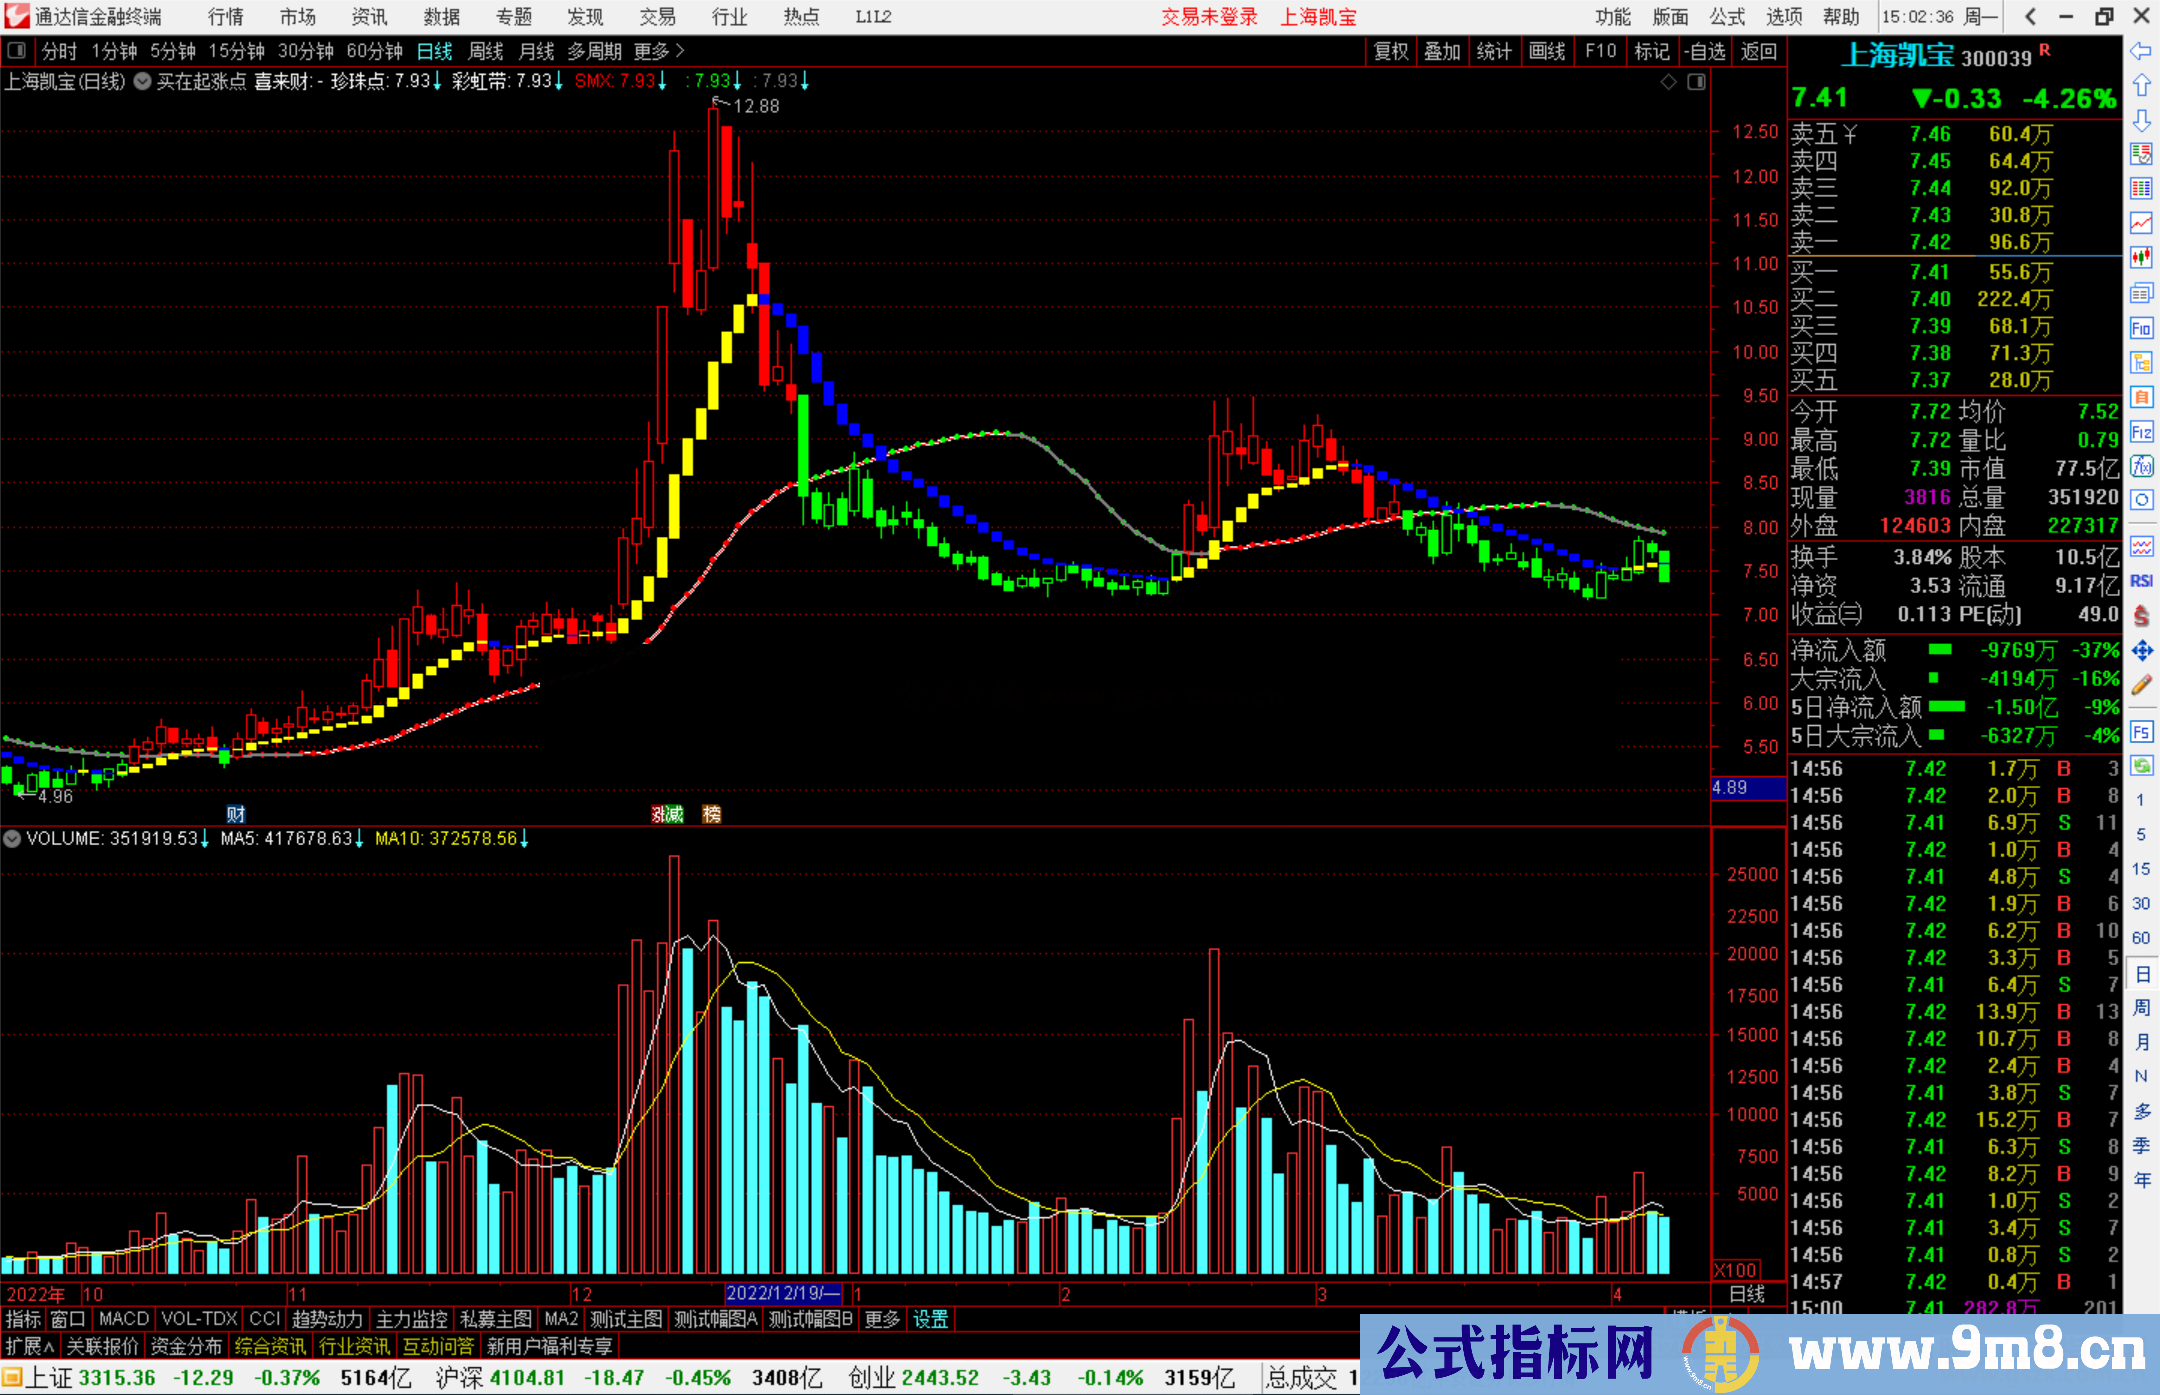
Task: Click the f(x) formula icon in sidebar
Action: coord(2141,467)
